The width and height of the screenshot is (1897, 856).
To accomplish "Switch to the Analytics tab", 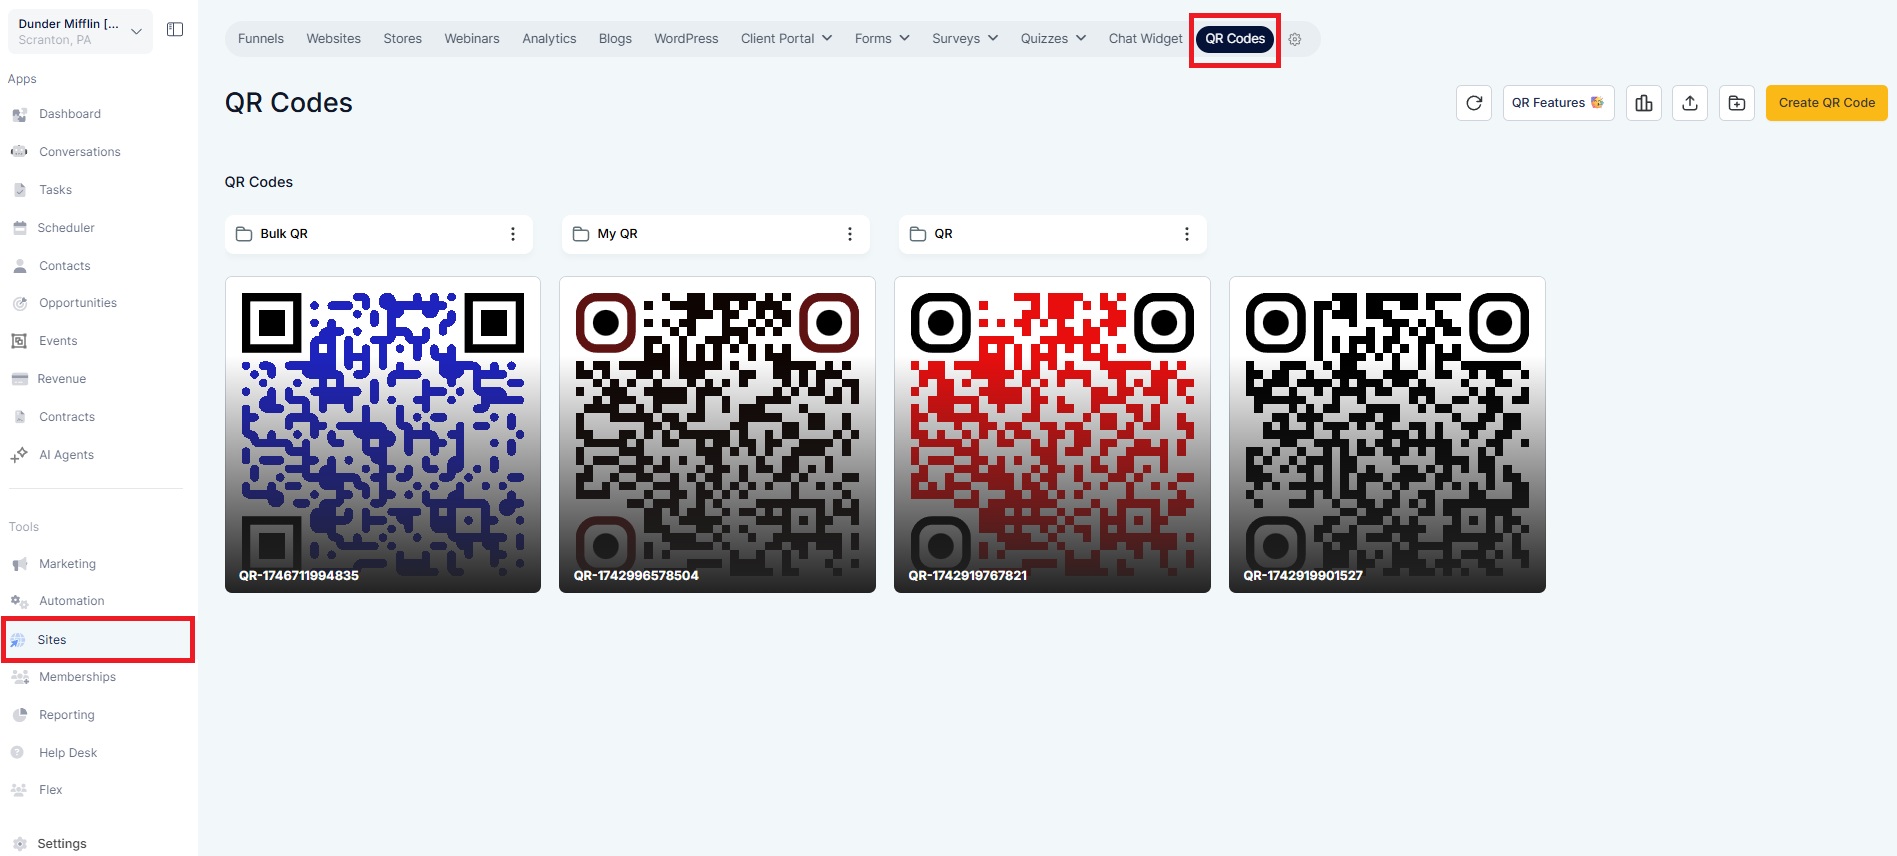I will click(549, 39).
